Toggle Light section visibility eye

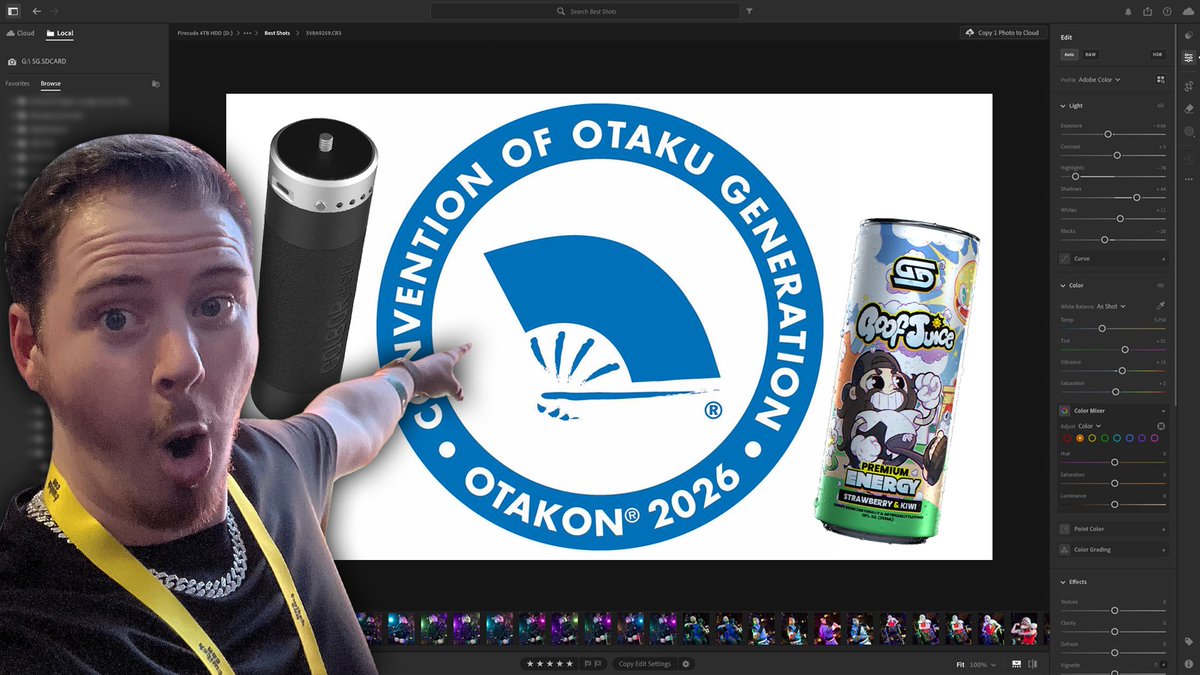[1161, 105]
